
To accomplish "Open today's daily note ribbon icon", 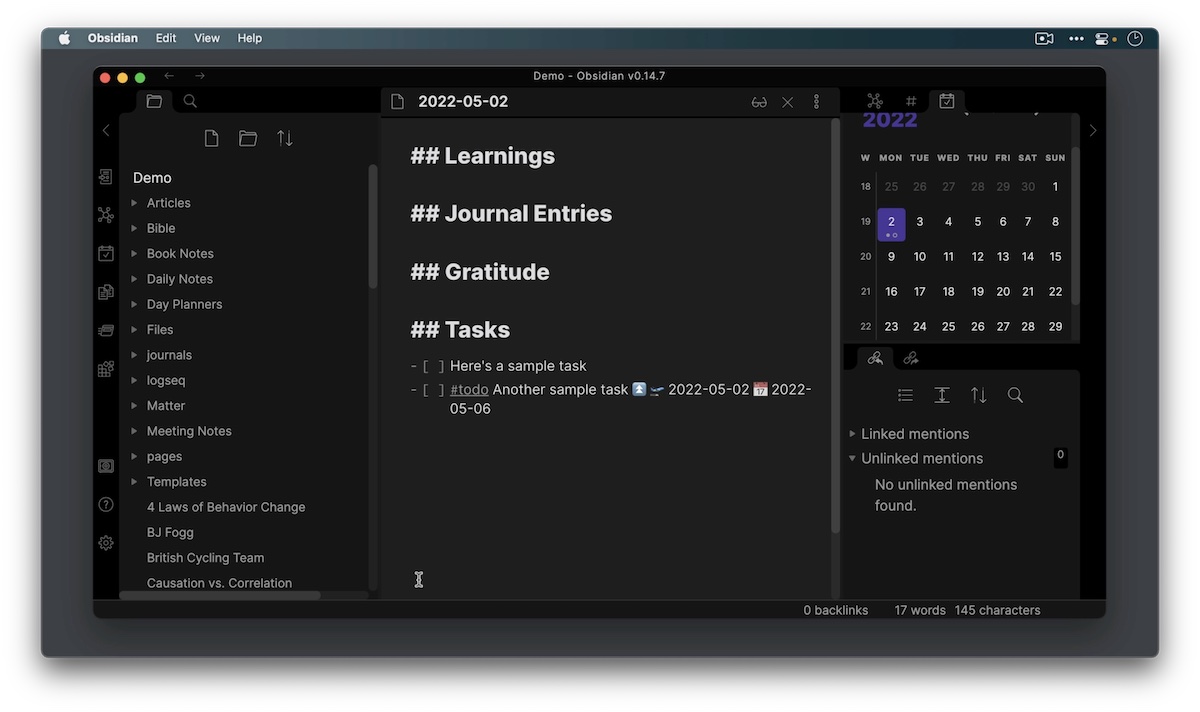I will (x=106, y=253).
